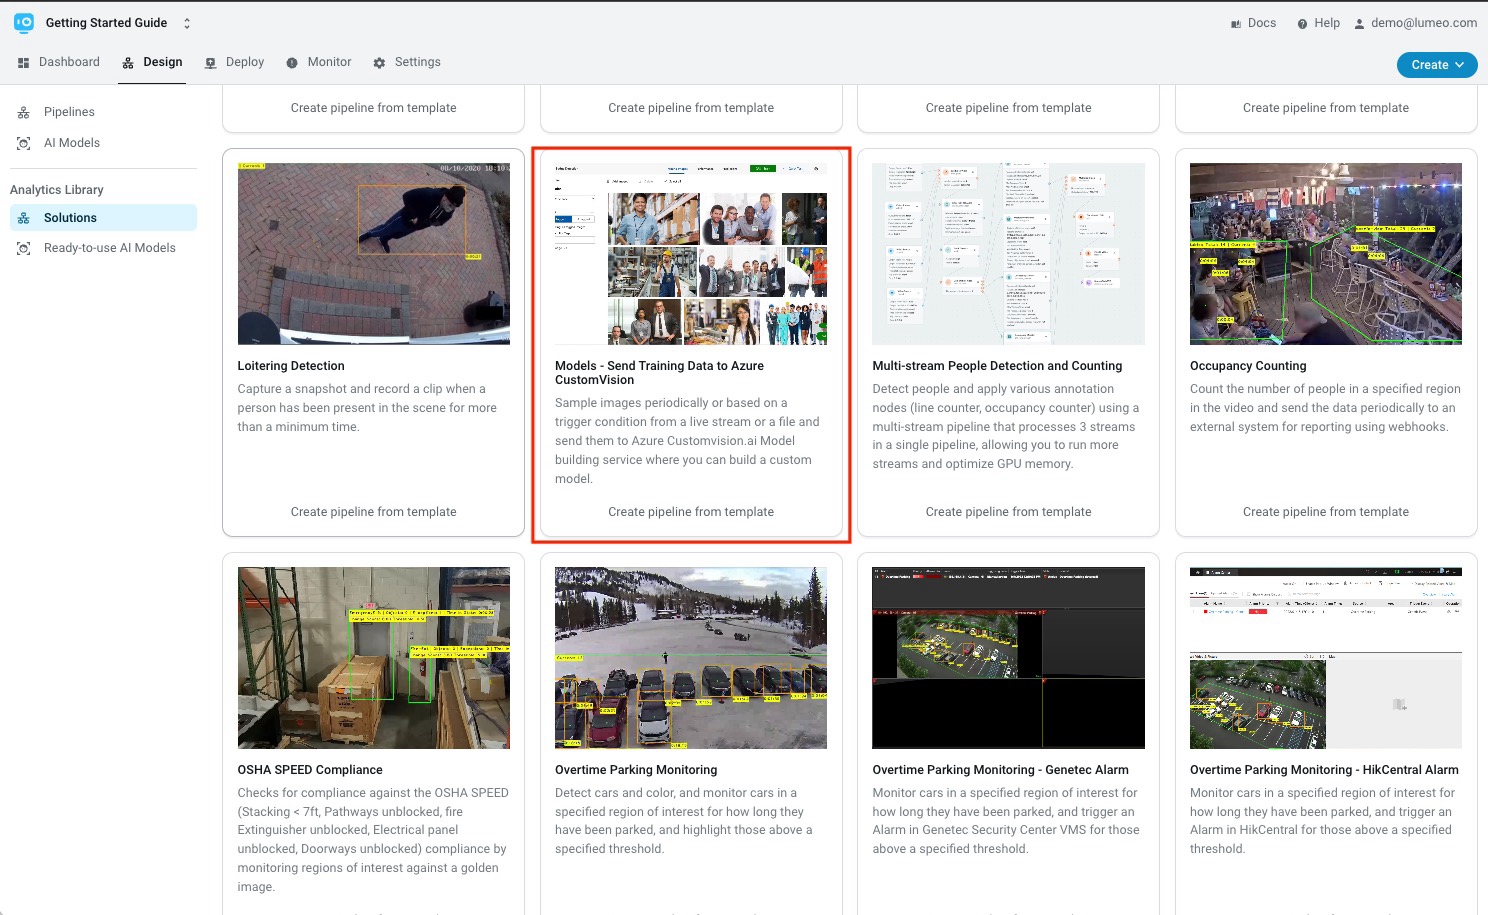Click the OSHA SPEED Compliance title

pyautogui.click(x=310, y=770)
